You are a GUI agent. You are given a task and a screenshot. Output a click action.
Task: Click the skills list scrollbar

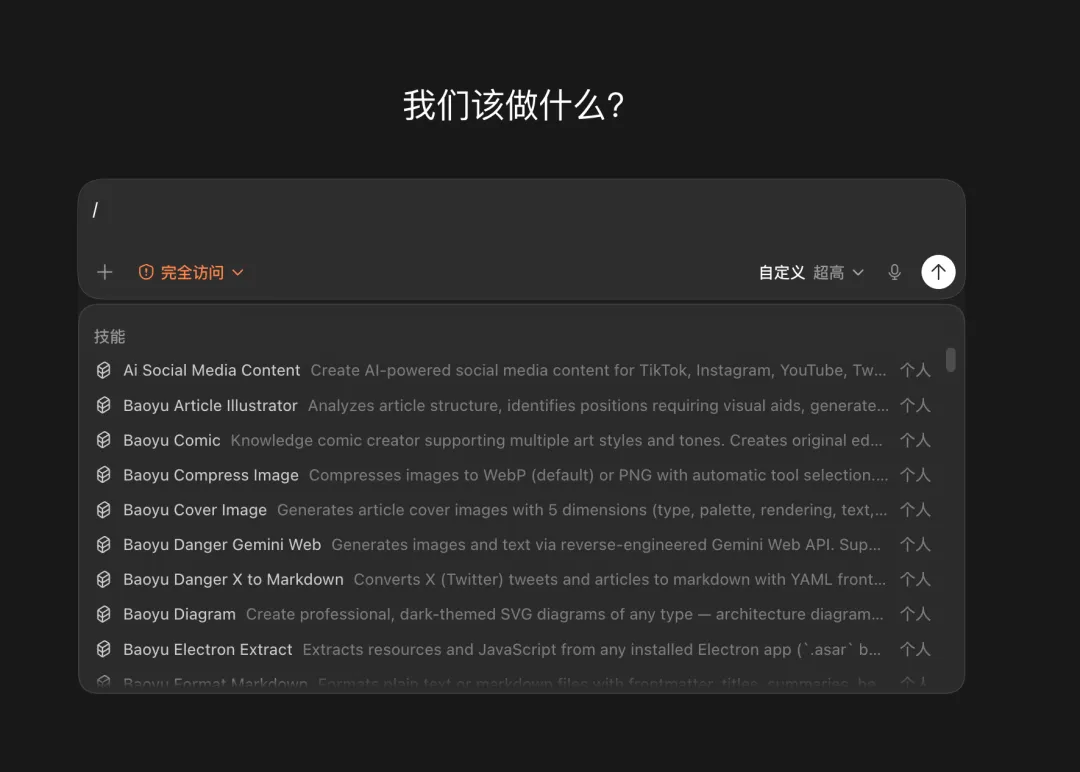coord(951,359)
